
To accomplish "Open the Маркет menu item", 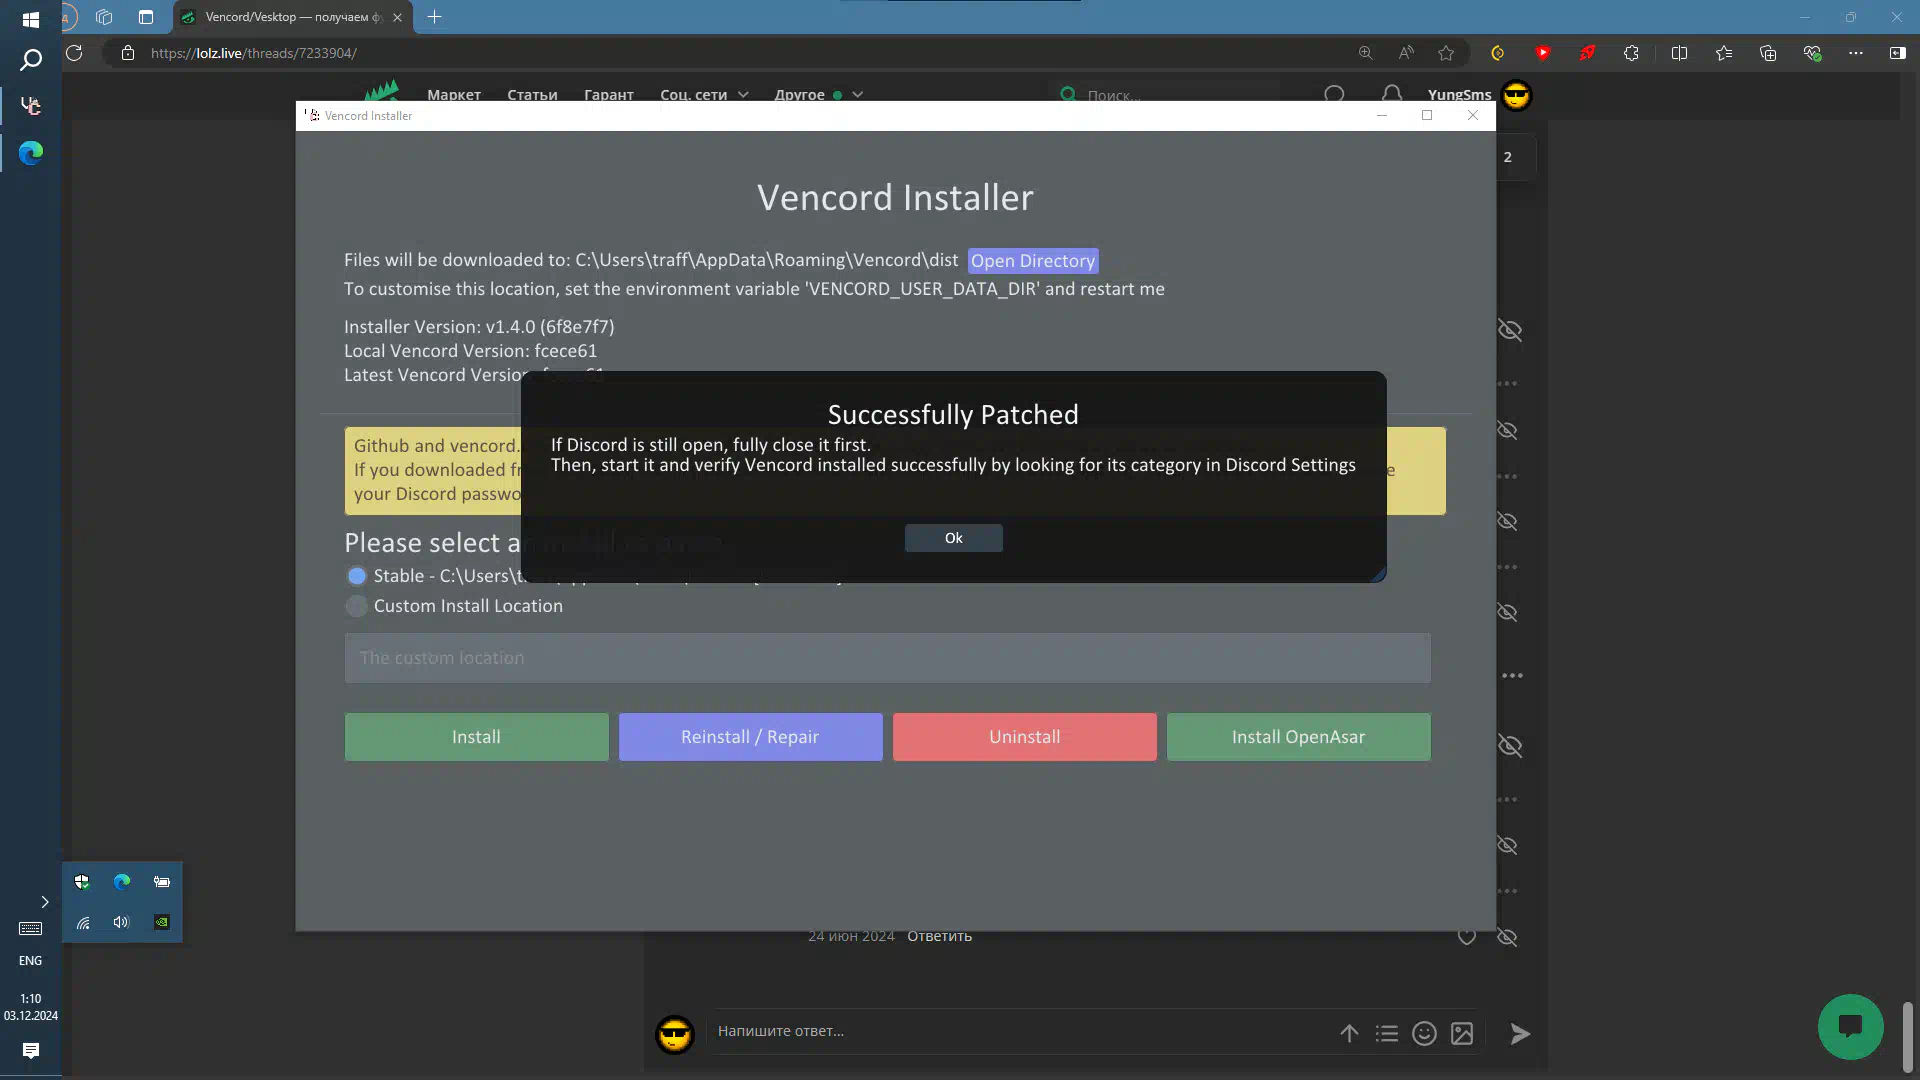I will (454, 95).
